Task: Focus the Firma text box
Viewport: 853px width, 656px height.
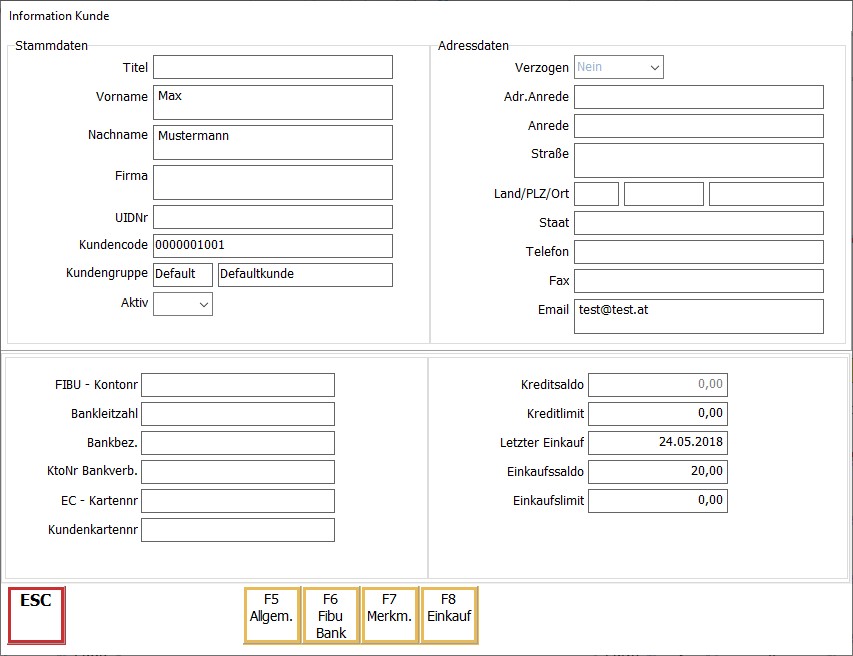Action: 272,182
